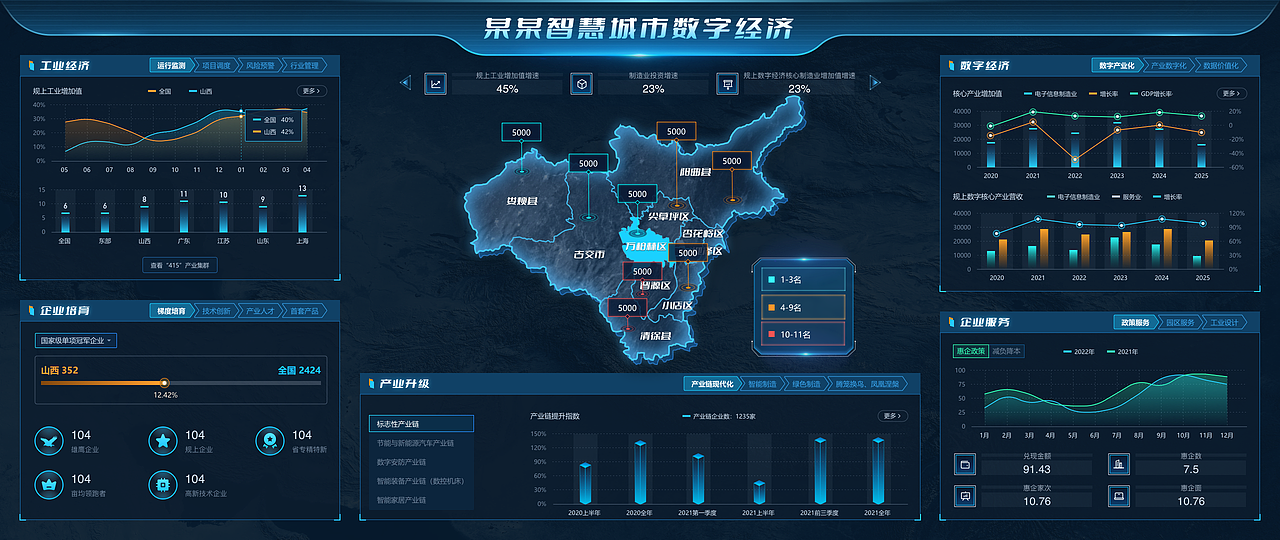The height and width of the screenshot is (540, 1280).
Task: Toggle the 2021年 legend in 企业服务 chart
Action: 1122,352
